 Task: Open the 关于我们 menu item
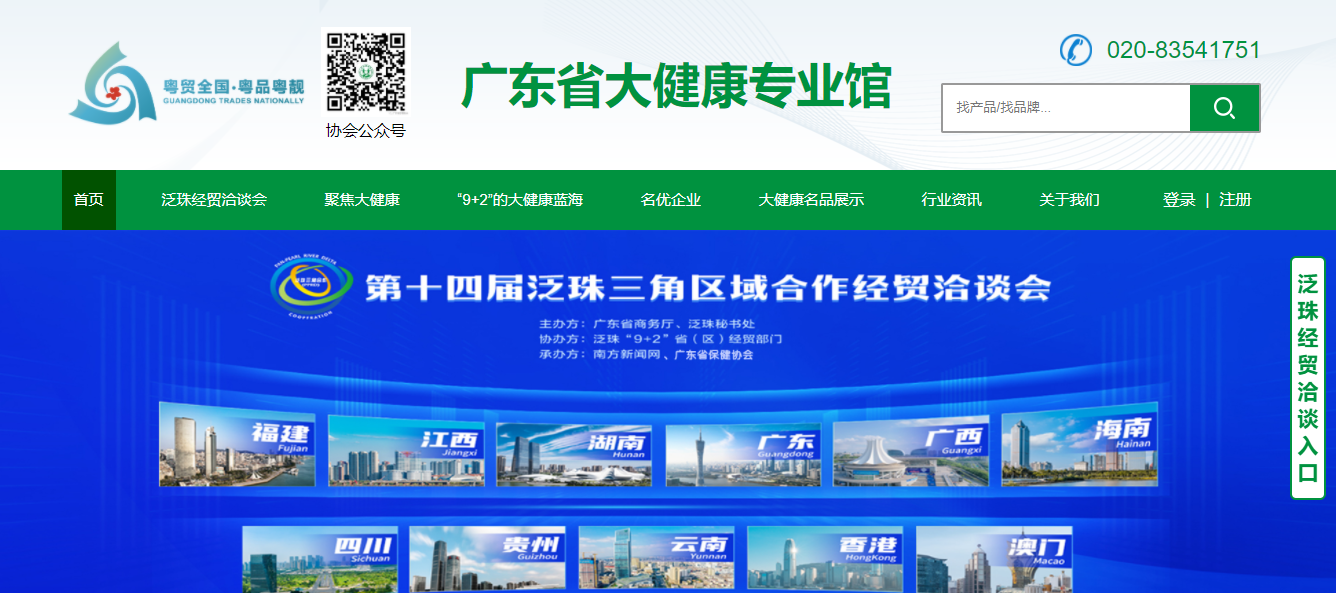coord(1069,200)
